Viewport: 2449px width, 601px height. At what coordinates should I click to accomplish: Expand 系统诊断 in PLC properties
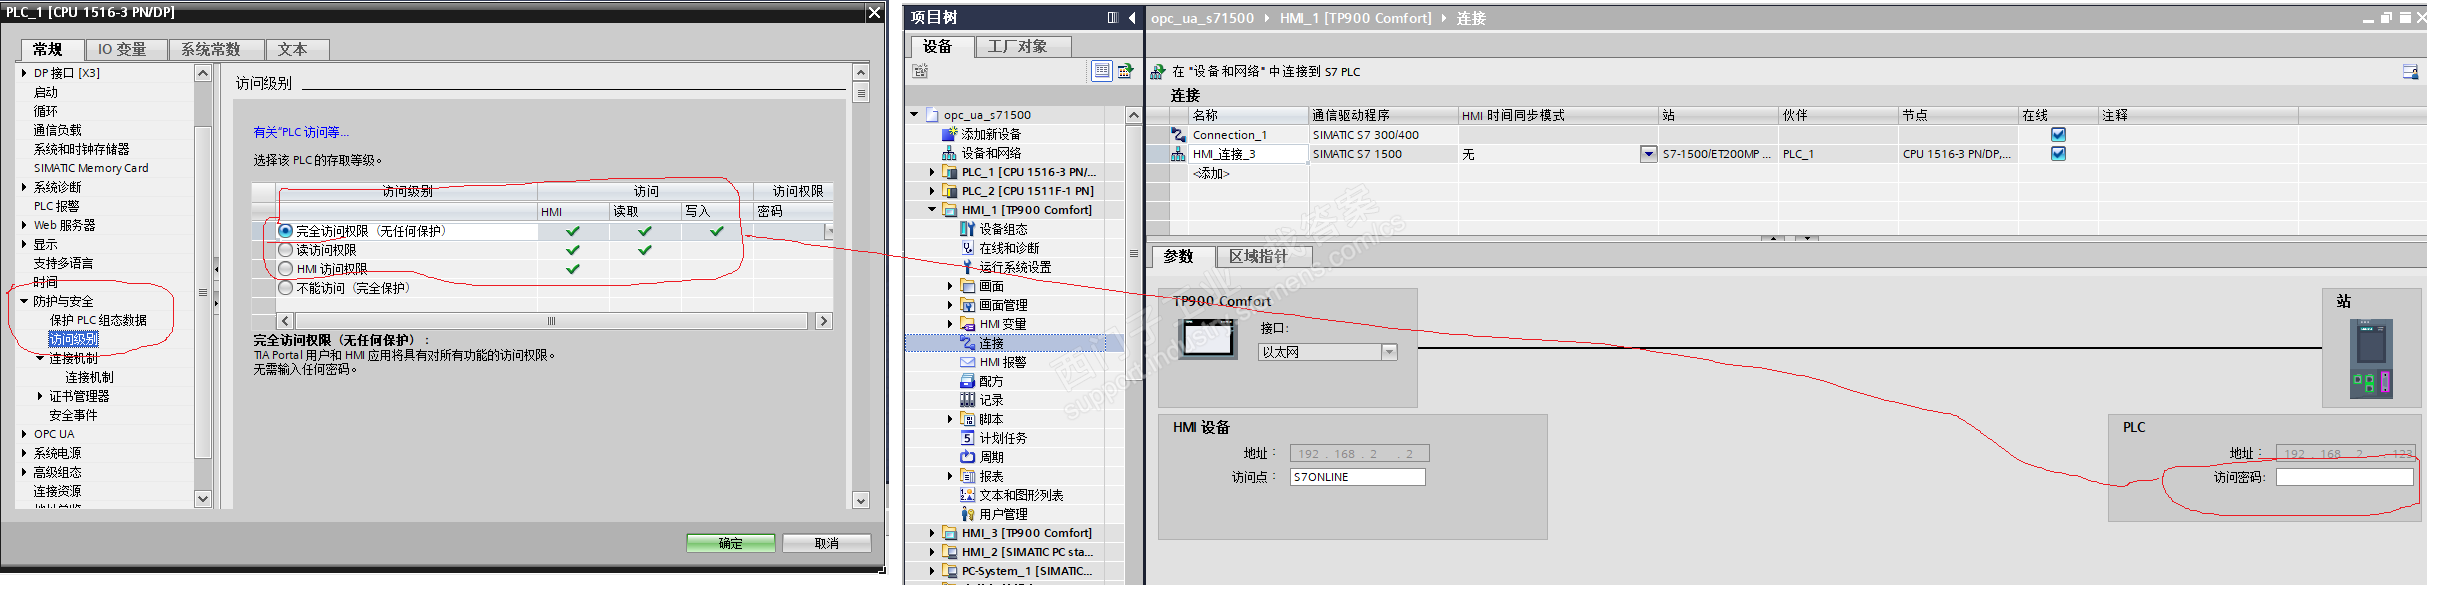tap(24, 187)
